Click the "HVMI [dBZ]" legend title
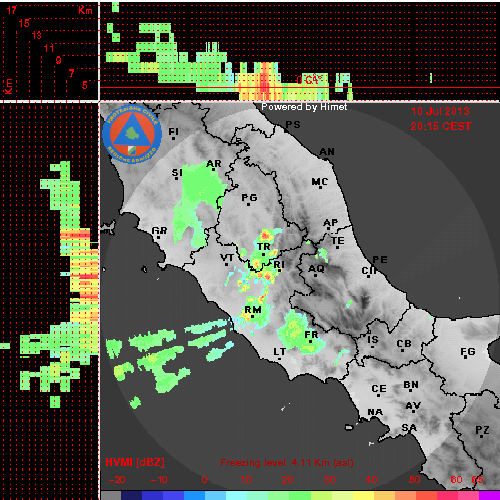Image resolution: width=500 pixels, height=500 pixels. (x=135, y=462)
